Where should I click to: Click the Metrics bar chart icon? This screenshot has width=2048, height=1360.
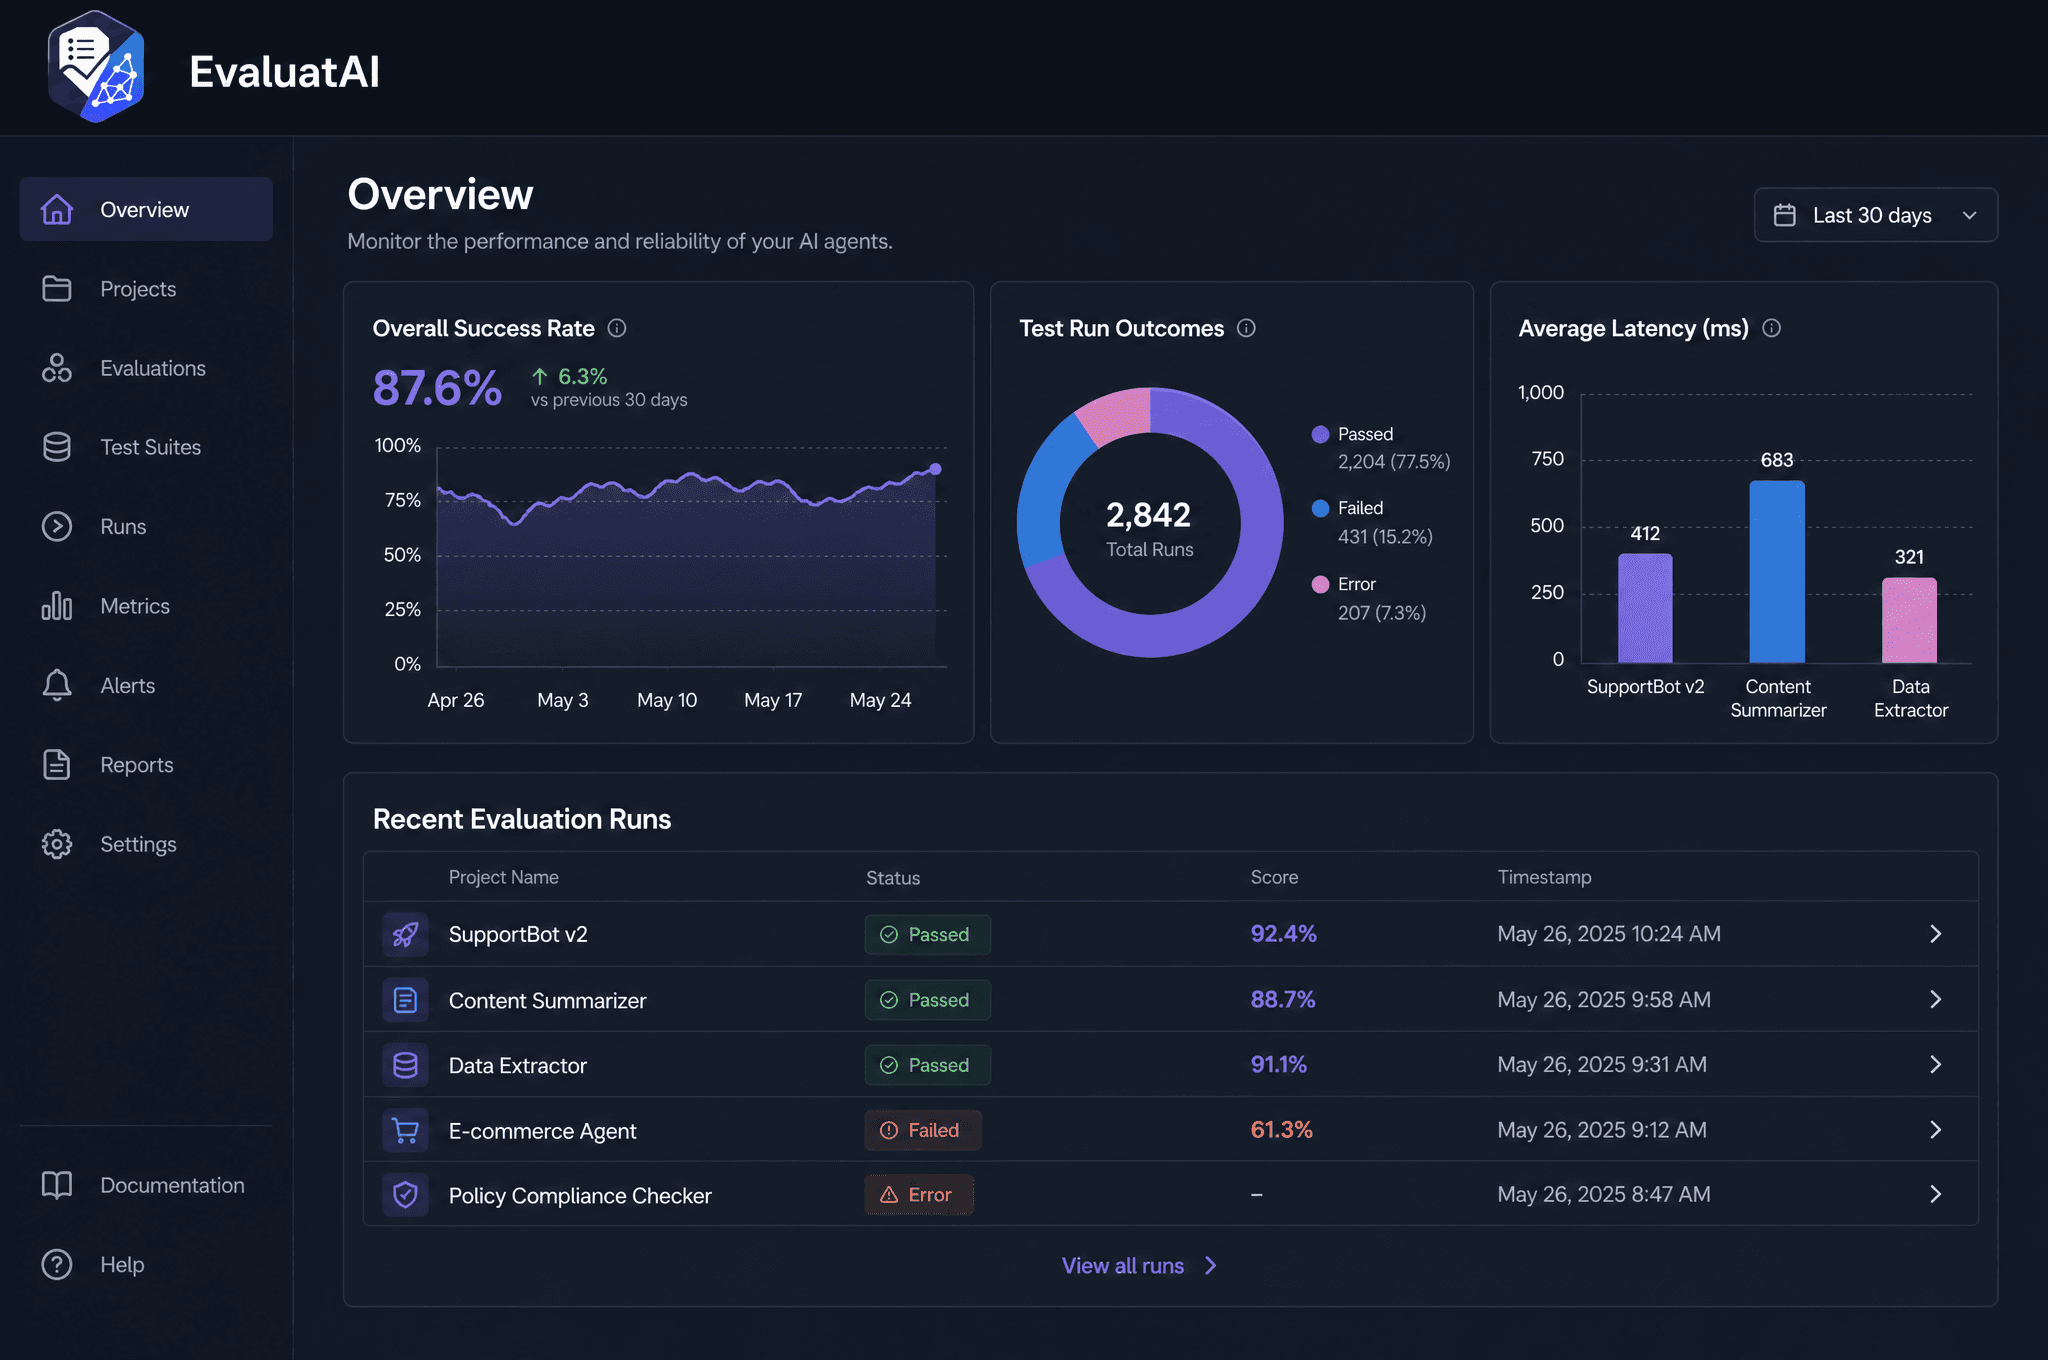pyautogui.click(x=57, y=606)
